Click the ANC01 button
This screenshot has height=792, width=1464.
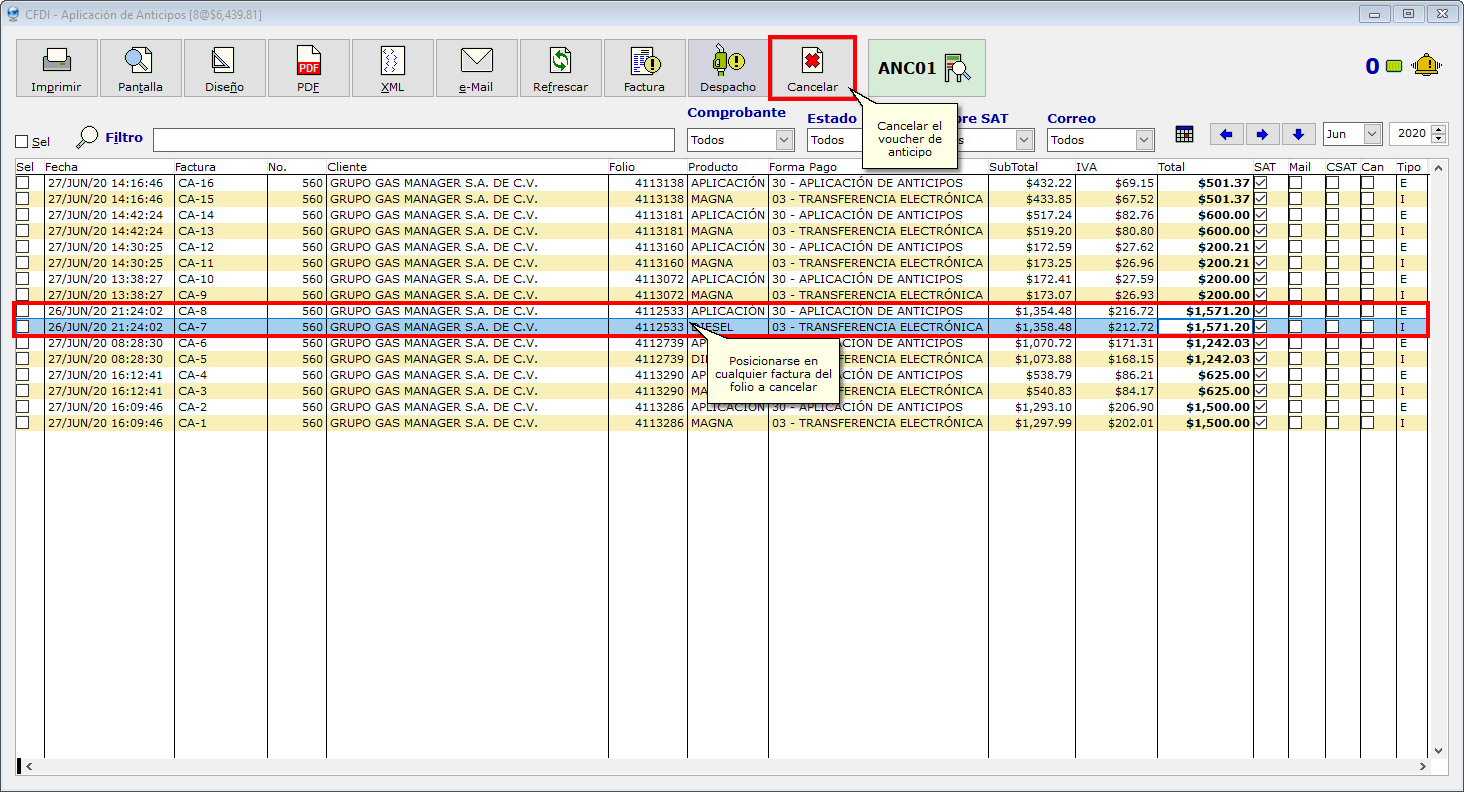coord(926,68)
